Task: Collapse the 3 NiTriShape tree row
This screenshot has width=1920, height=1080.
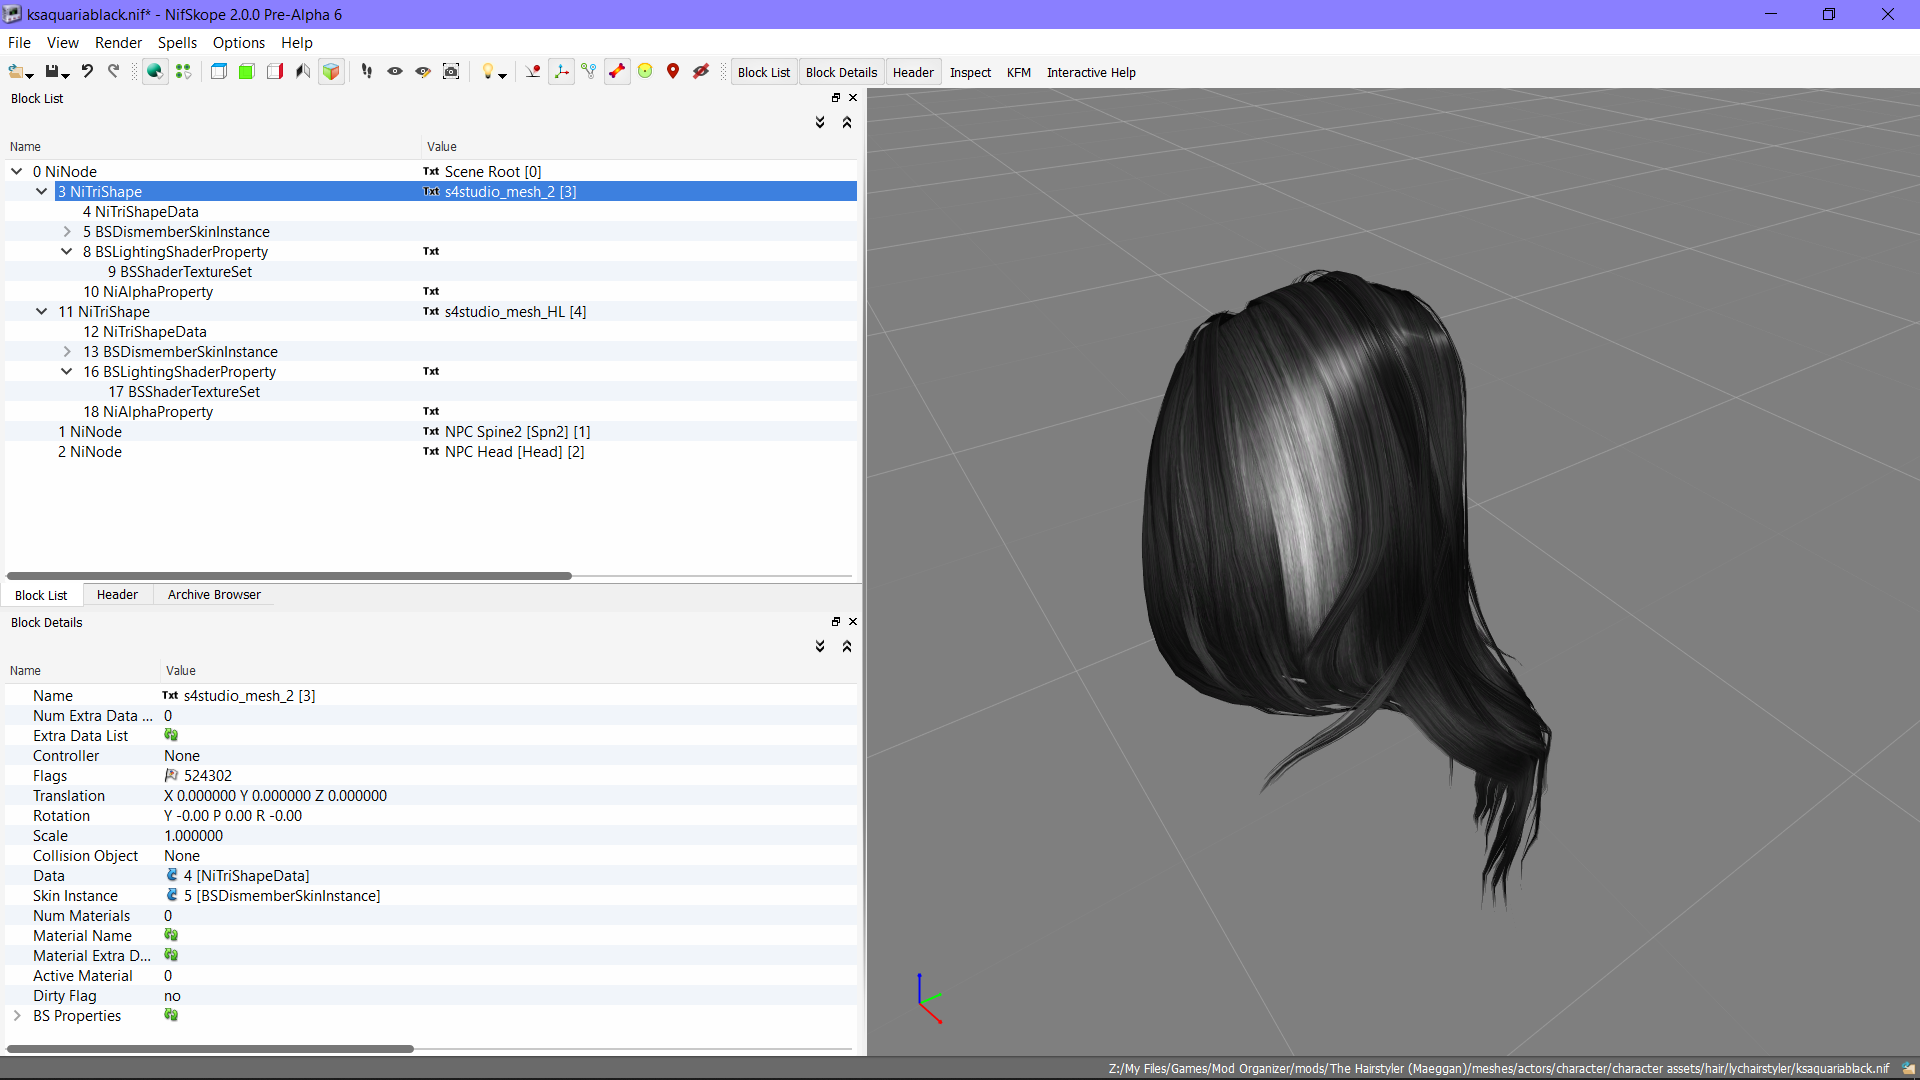Action: [x=42, y=191]
